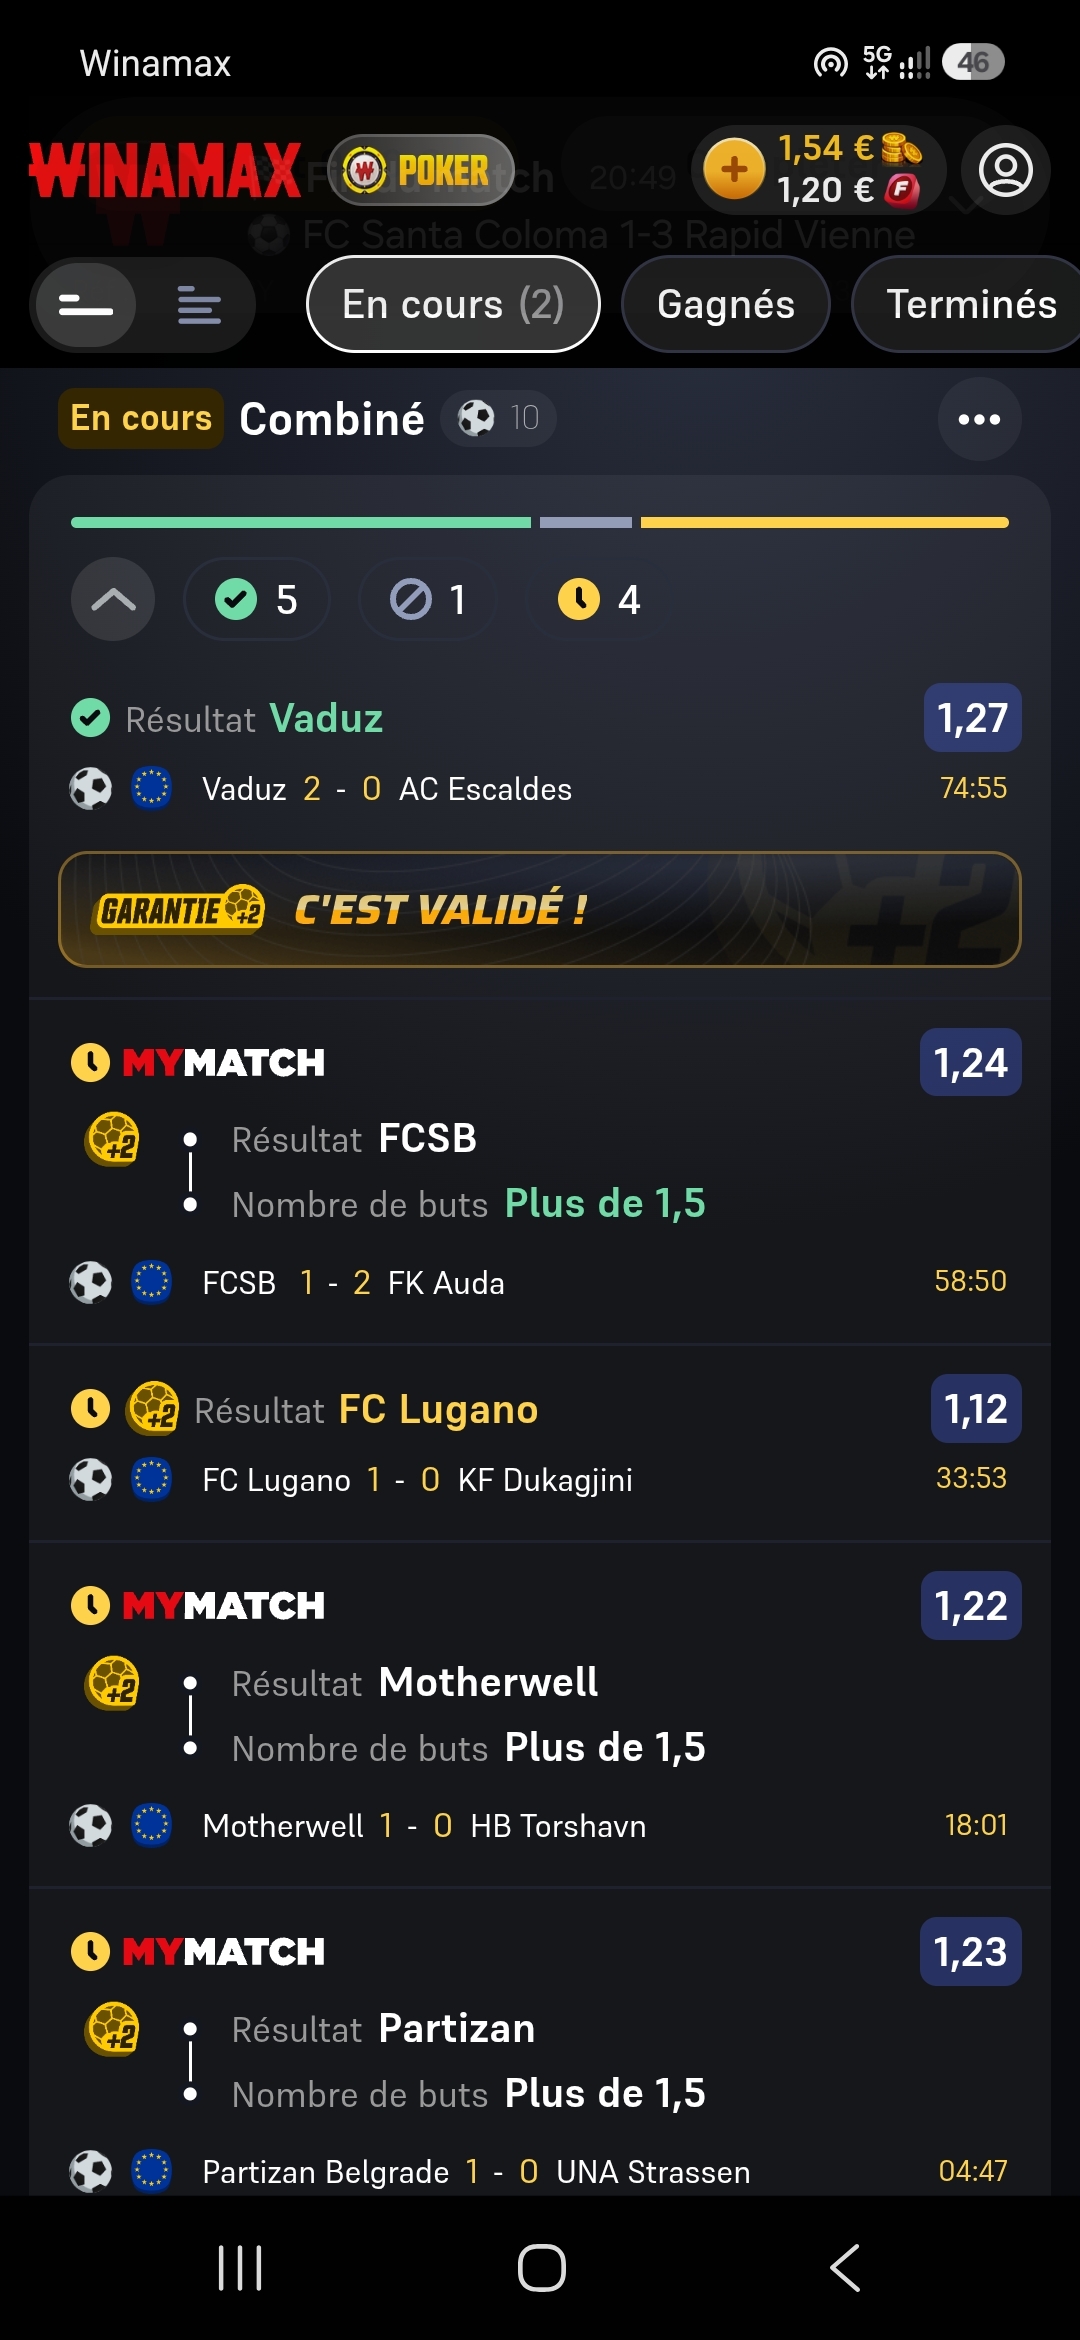Tap the Android back arrow
Screen dimensions: 1080x2340
pyautogui.click(x=845, y=2267)
